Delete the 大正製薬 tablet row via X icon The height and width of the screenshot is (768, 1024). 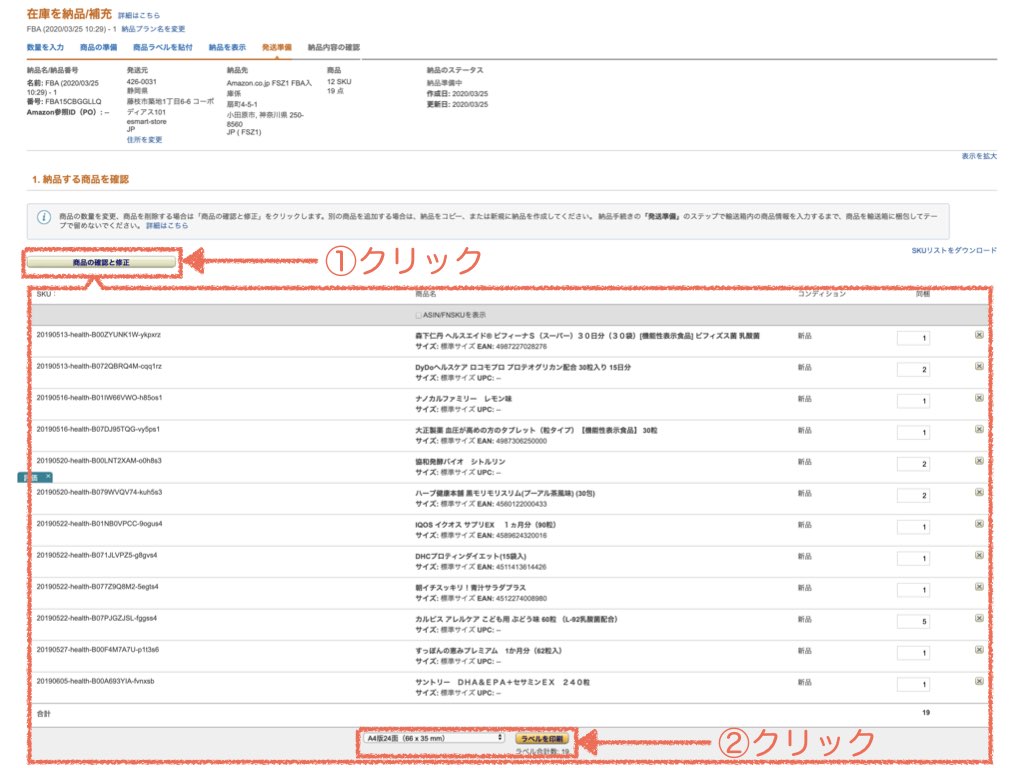(x=979, y=429)
